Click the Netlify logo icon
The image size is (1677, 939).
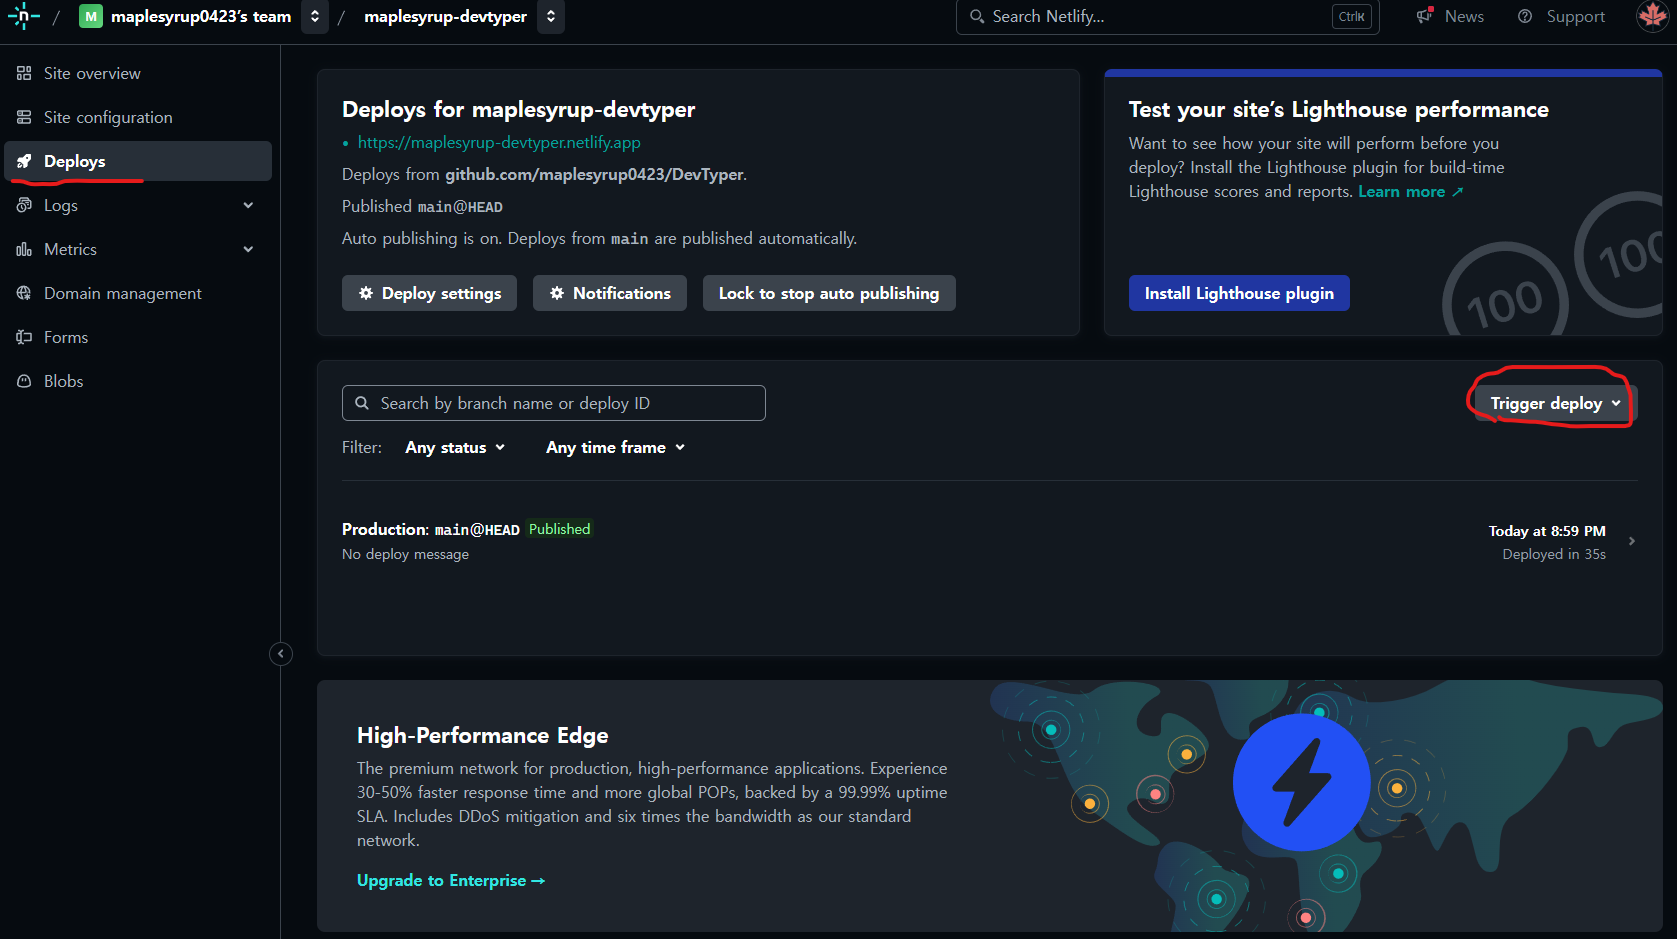pyautogui.click(x=23, y=16)
